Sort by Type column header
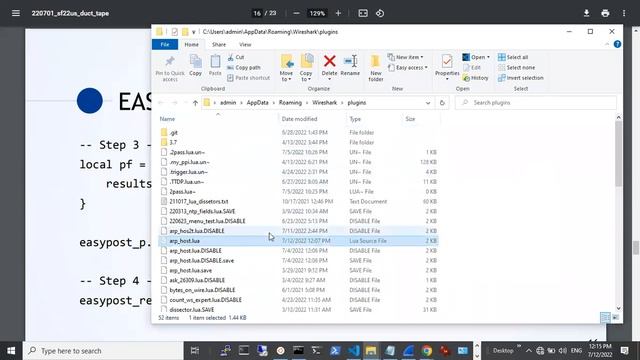 click(355, 119)
